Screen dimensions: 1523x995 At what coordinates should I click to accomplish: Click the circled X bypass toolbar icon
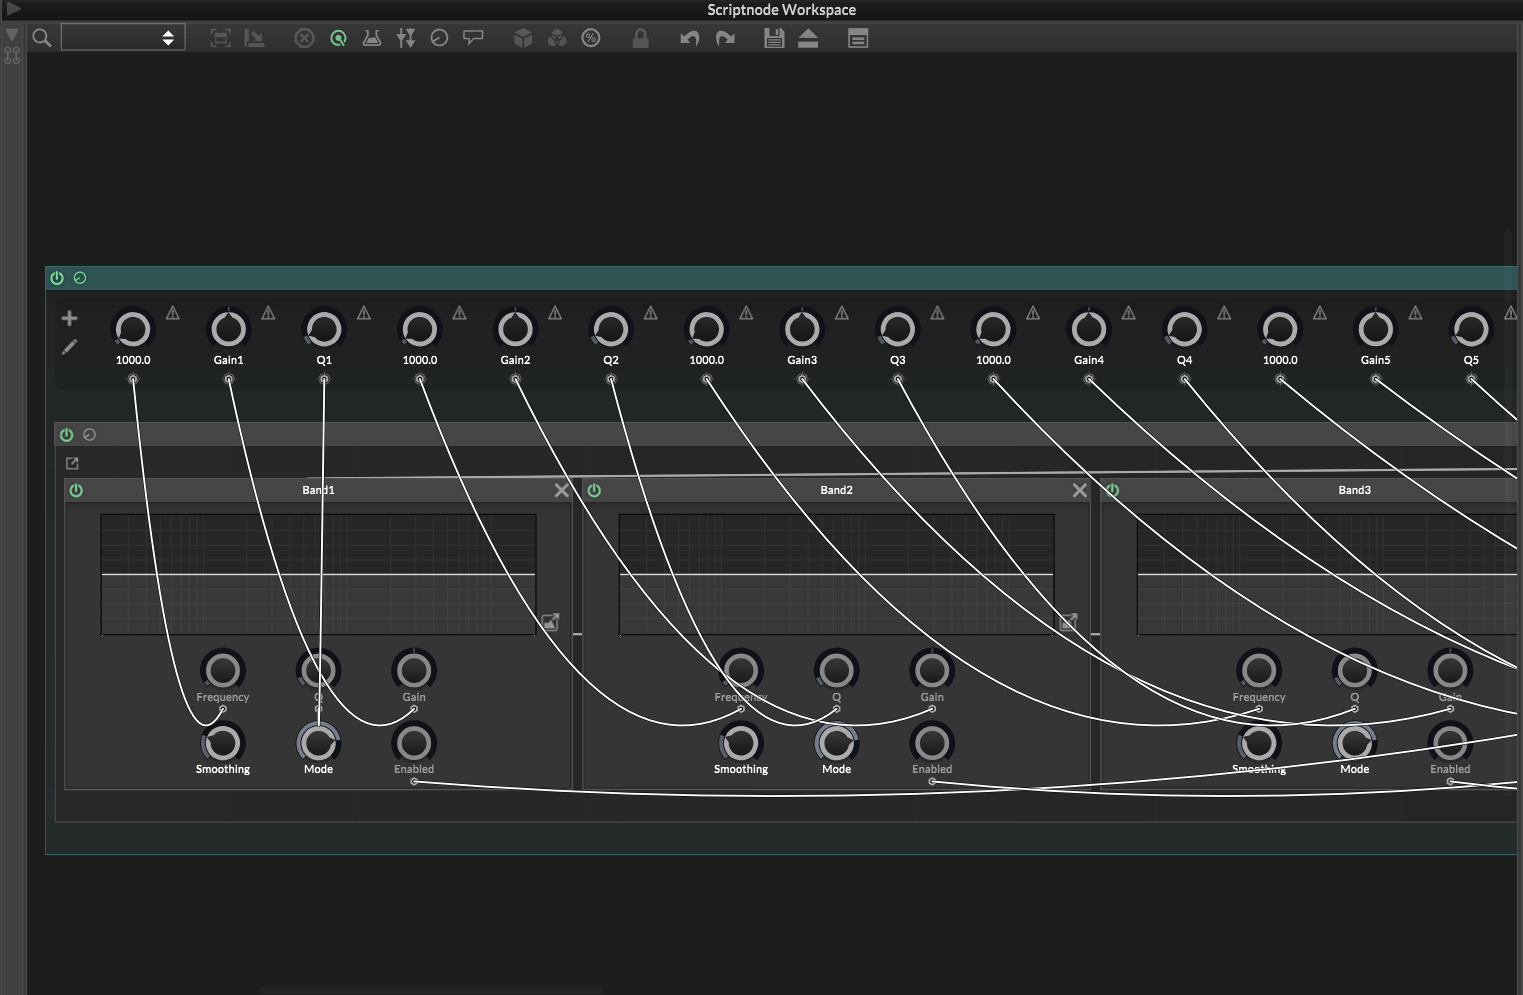(304, 38)
